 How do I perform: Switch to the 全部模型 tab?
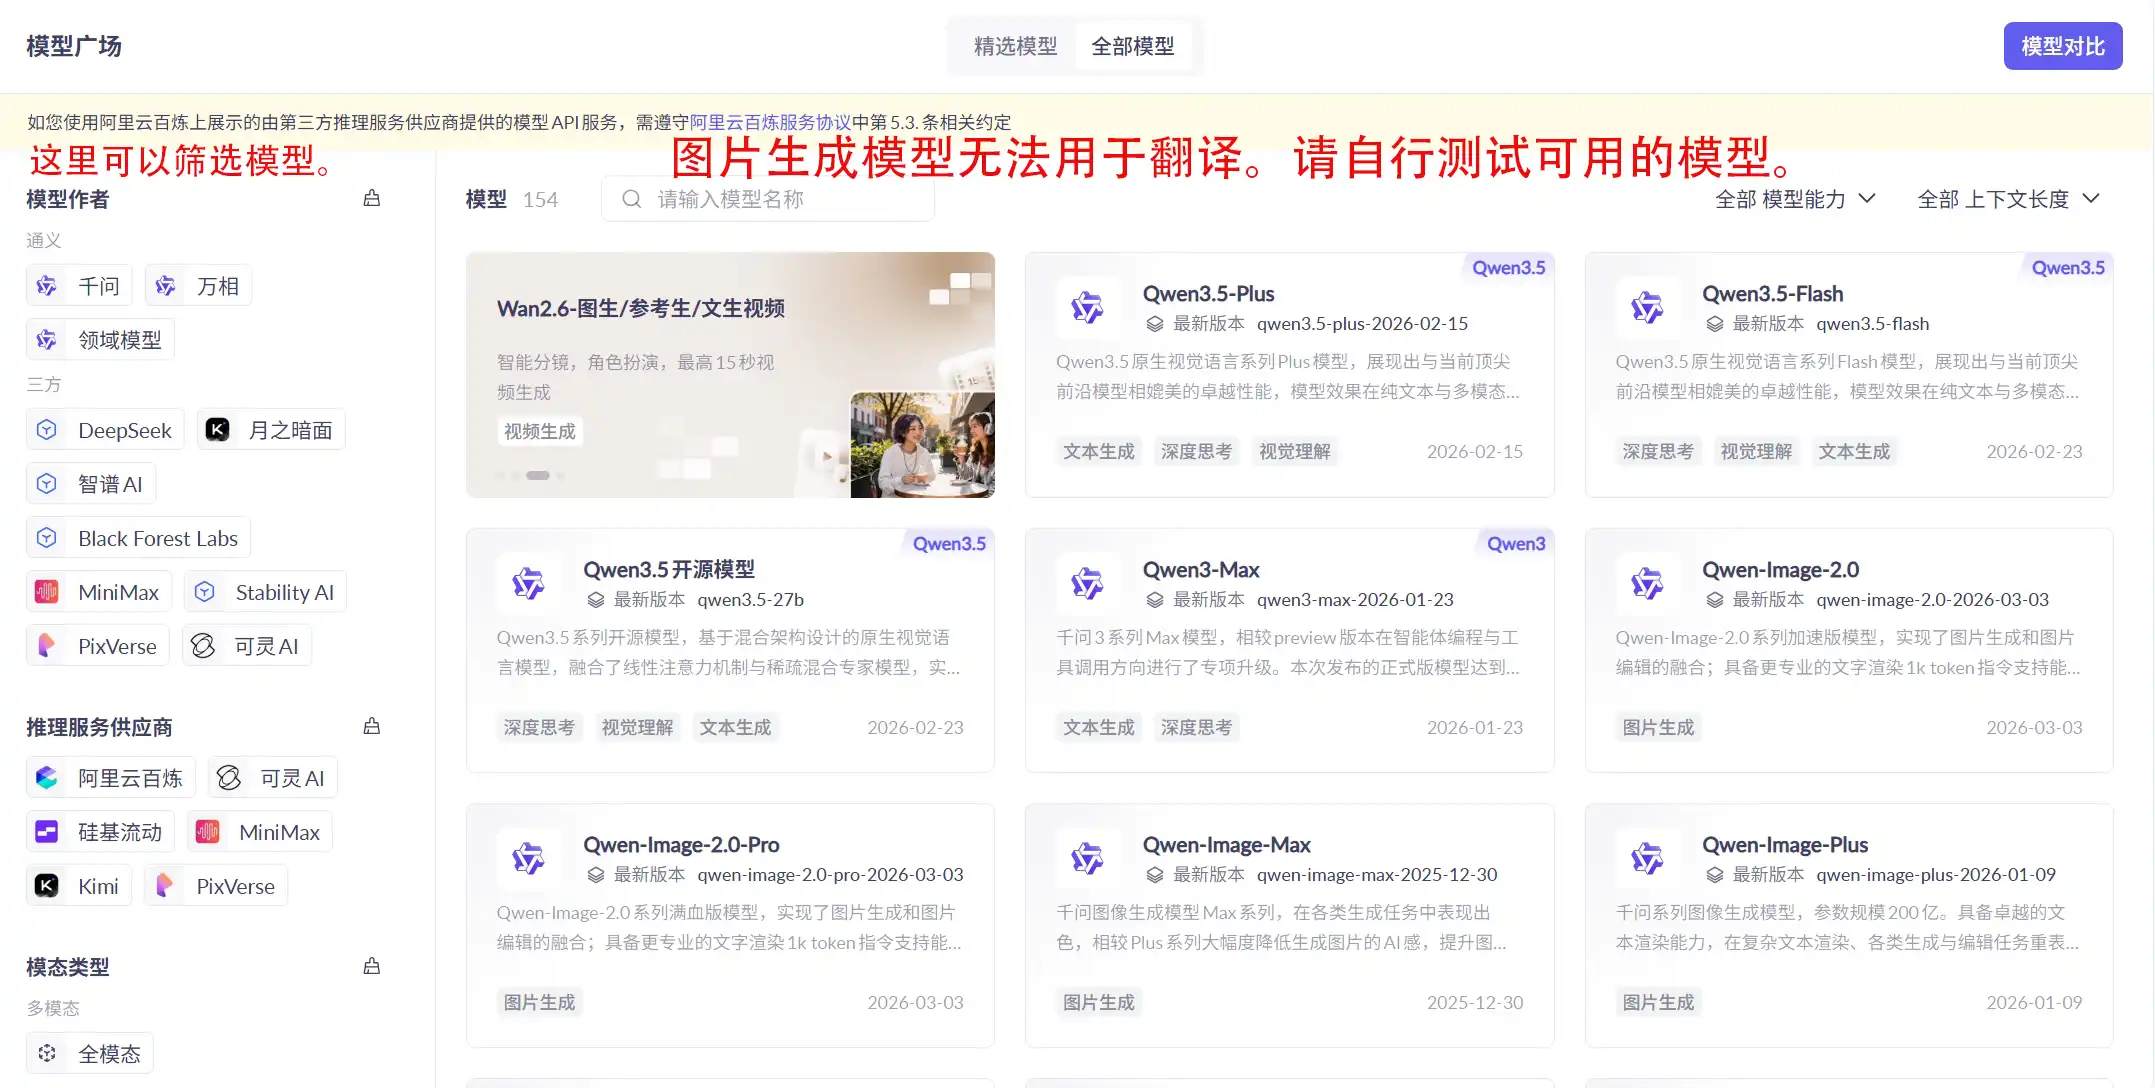1133,46
